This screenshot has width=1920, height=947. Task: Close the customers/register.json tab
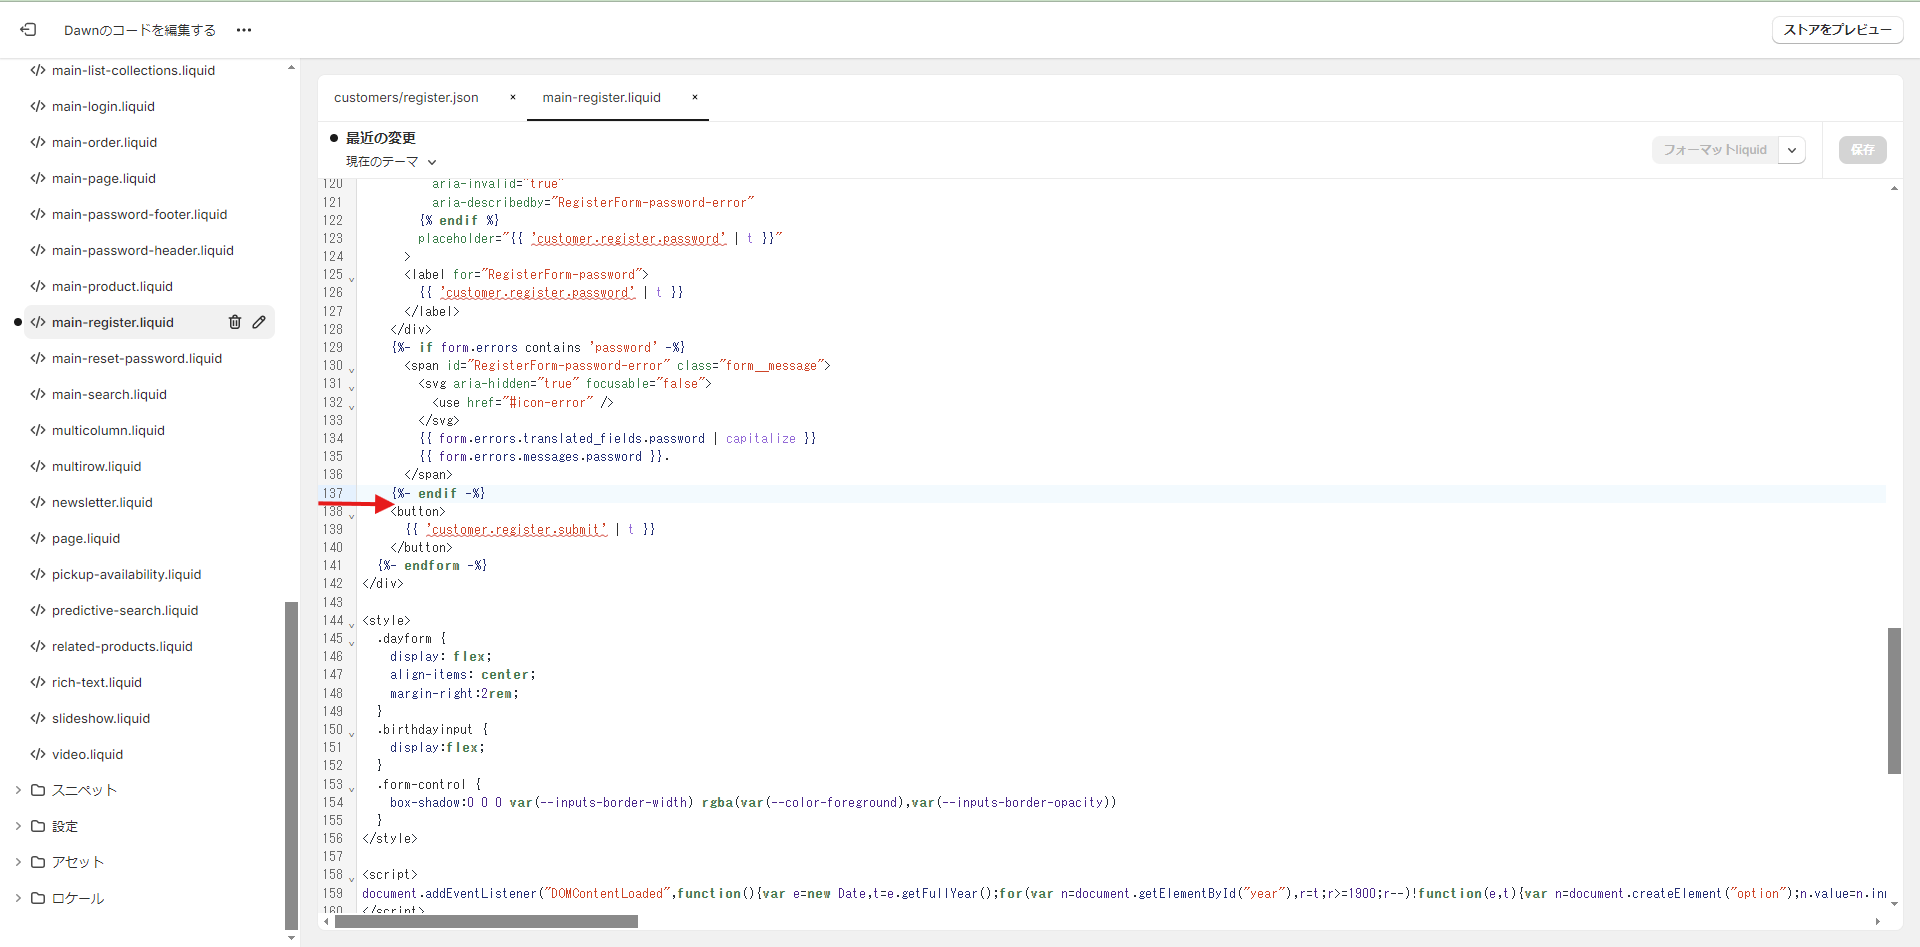click(513, 97)
